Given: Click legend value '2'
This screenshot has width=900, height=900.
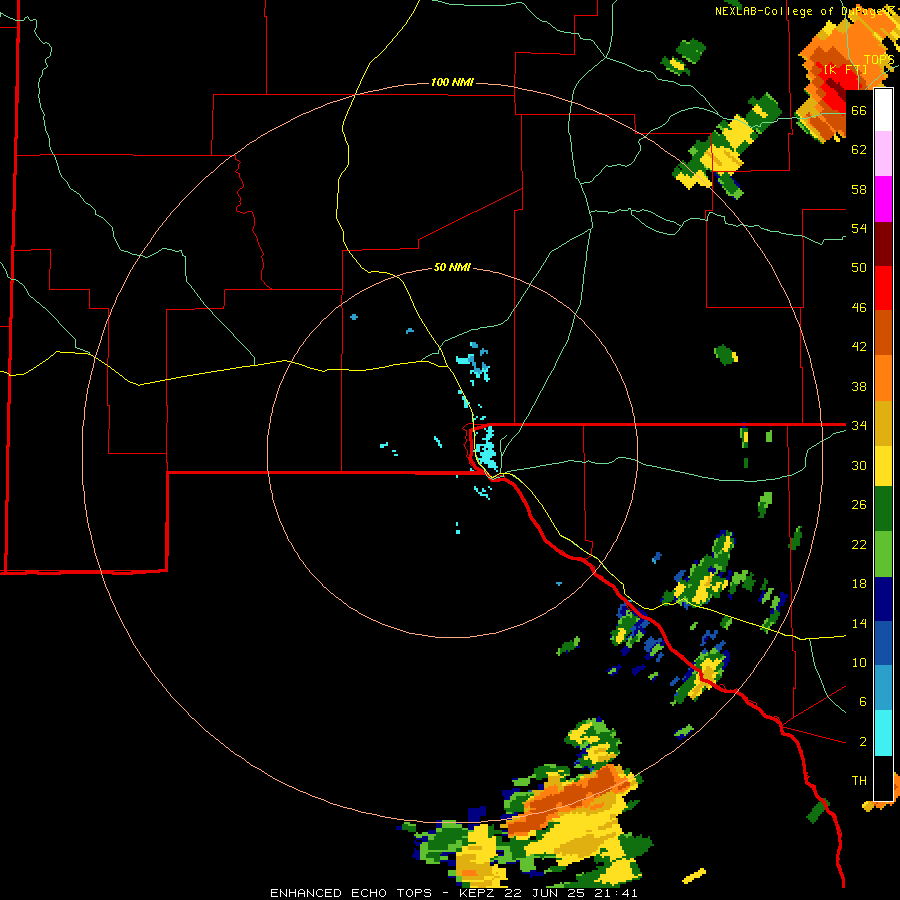Looking at the screenshot, I should click(x=863, y=741).
